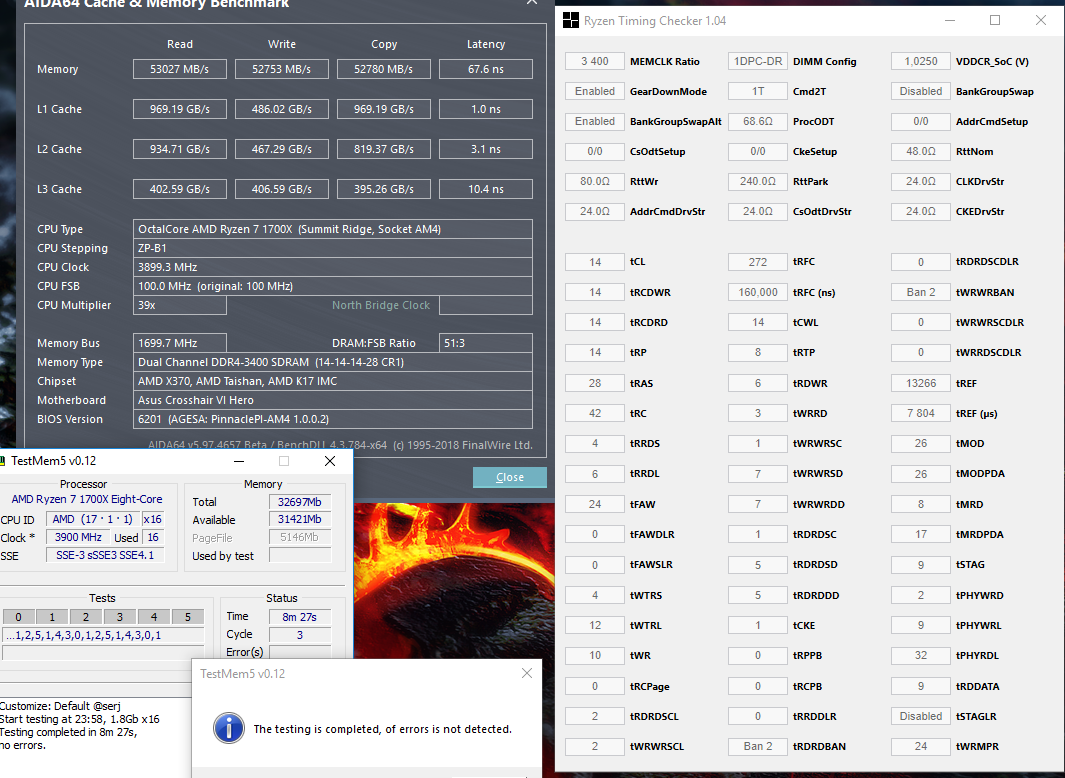Select test button 0 in TestMem5
Screen dimensions: 1065x778
tap(18, 617)
